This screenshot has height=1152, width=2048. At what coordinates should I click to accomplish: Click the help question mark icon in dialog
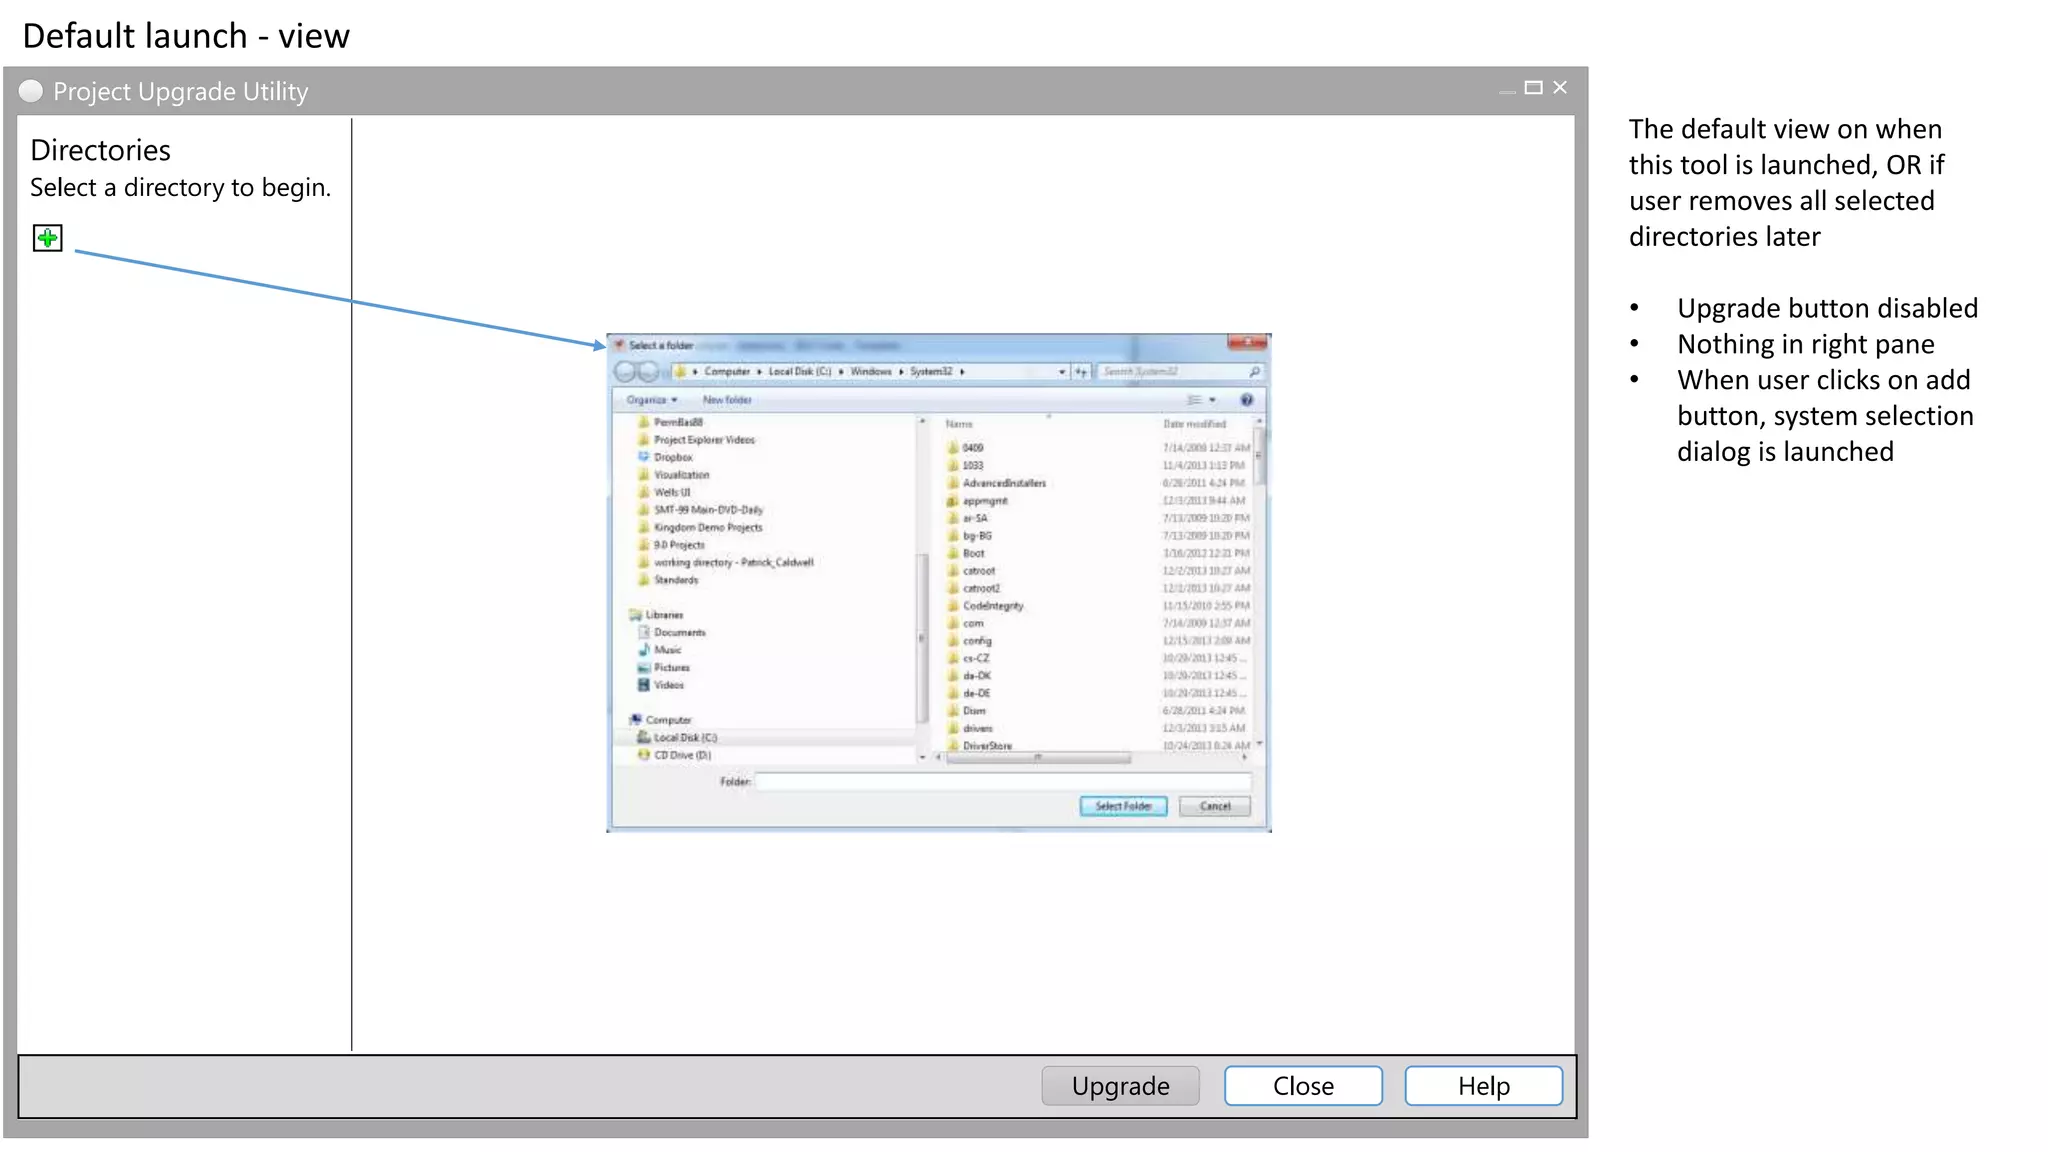click(x=1246, y=400)
